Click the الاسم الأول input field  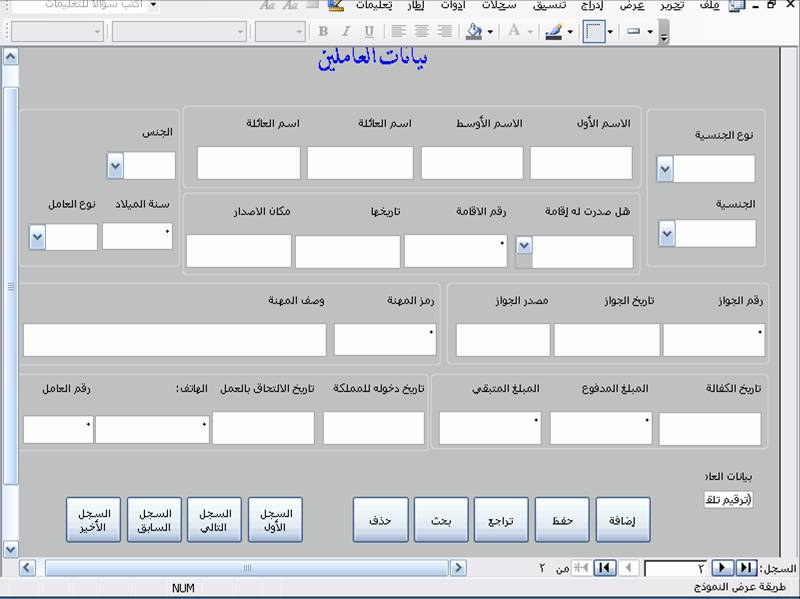tap(581, 163)
